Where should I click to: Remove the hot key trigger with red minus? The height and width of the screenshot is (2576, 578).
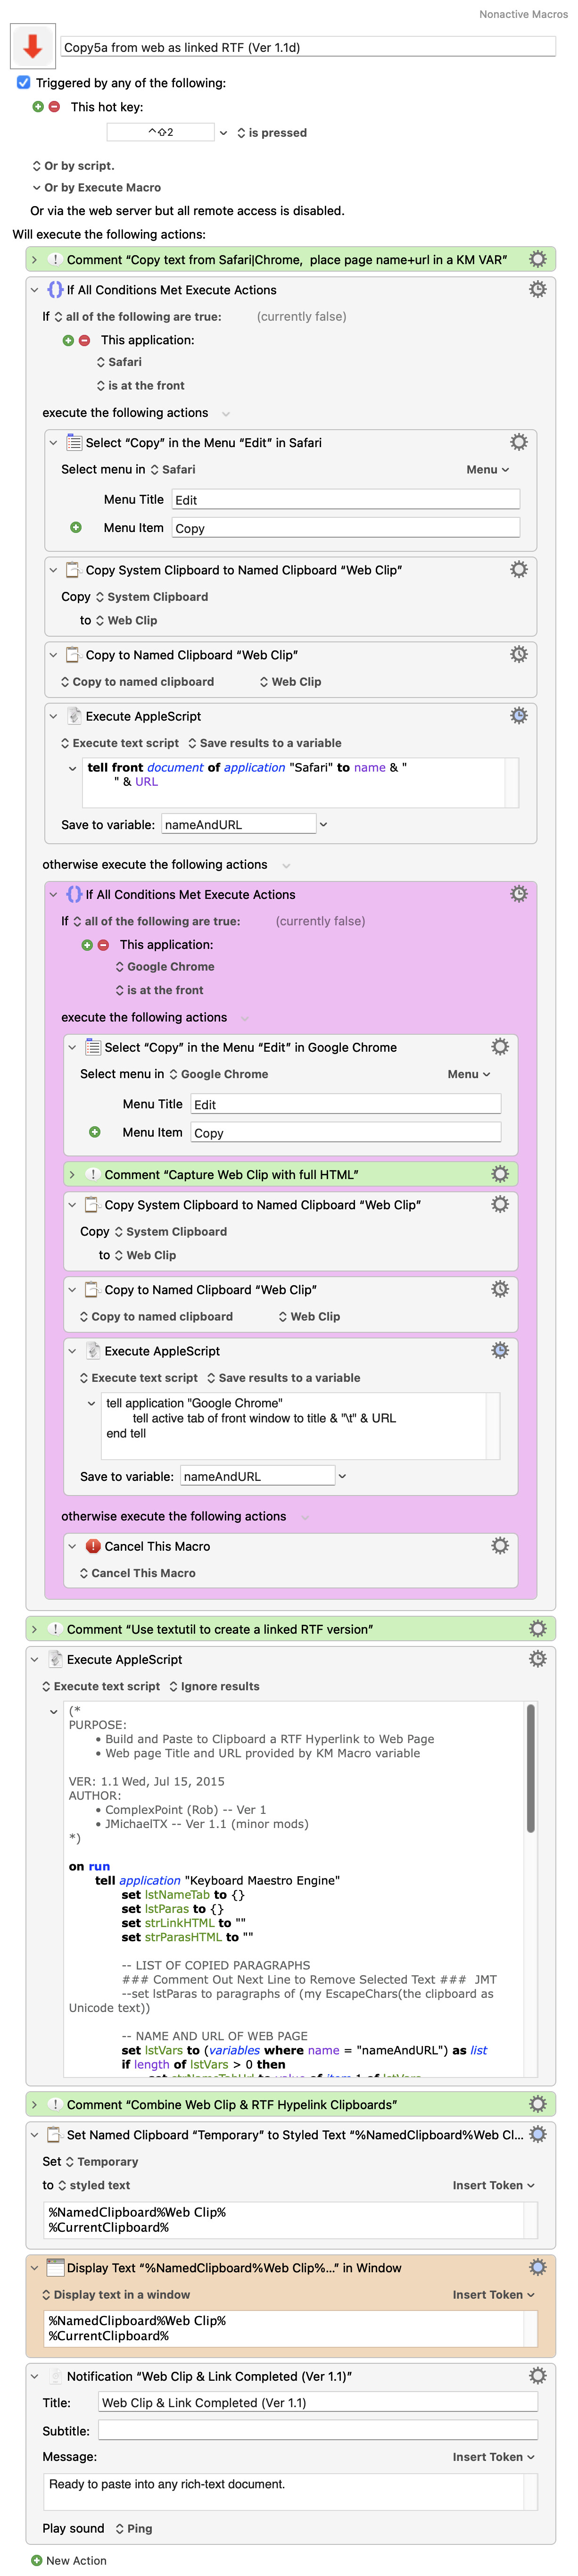[54, 107]
